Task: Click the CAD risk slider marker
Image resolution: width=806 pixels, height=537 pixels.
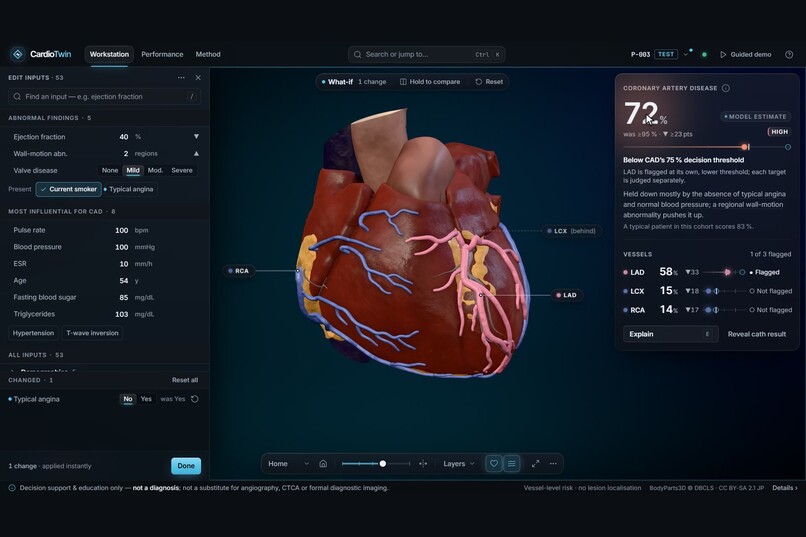Action: 745,147
